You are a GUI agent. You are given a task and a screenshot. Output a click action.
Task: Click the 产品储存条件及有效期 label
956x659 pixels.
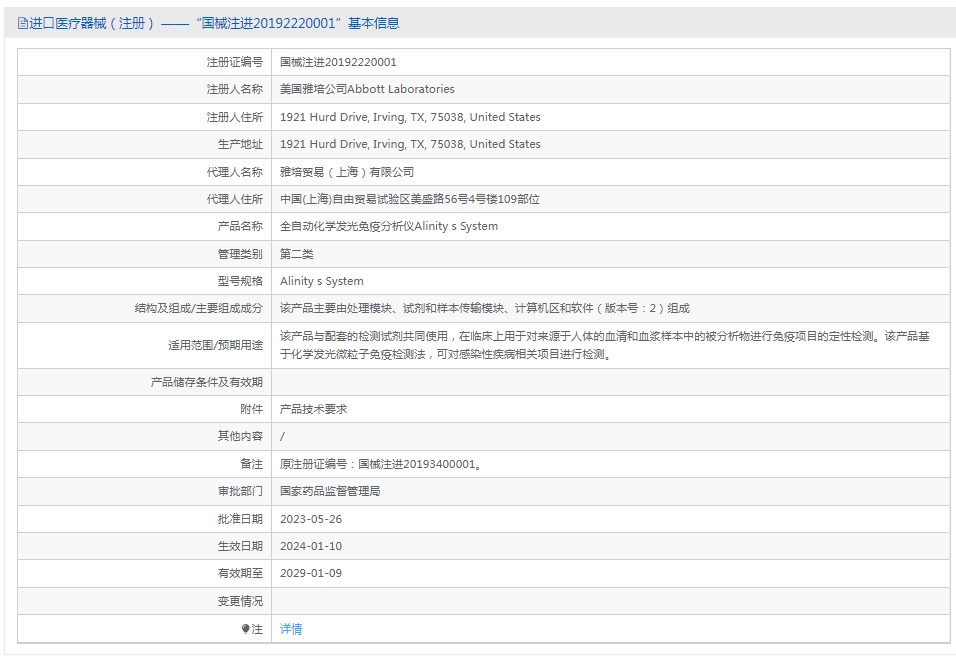pyautogui.click(x=207, y=382)
